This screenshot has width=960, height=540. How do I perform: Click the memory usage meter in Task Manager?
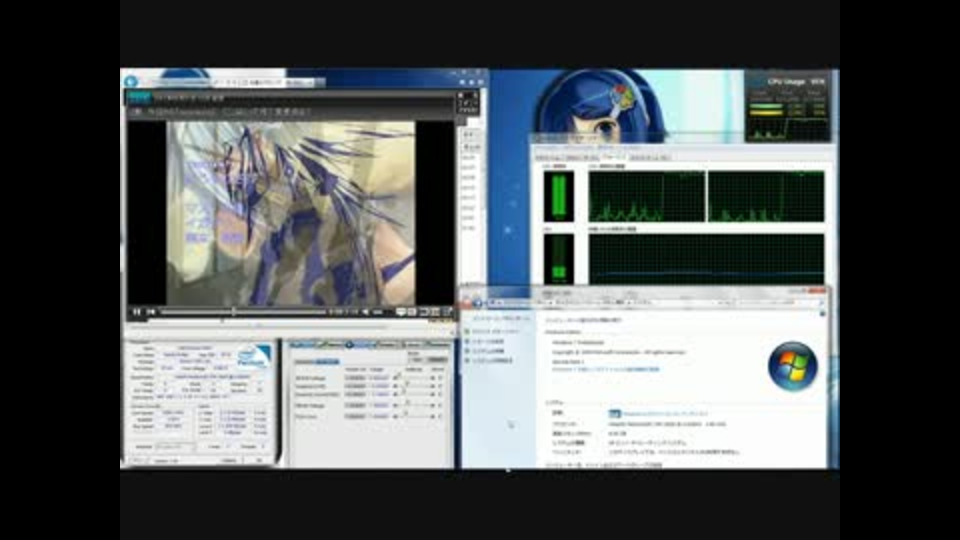point(558,258)
